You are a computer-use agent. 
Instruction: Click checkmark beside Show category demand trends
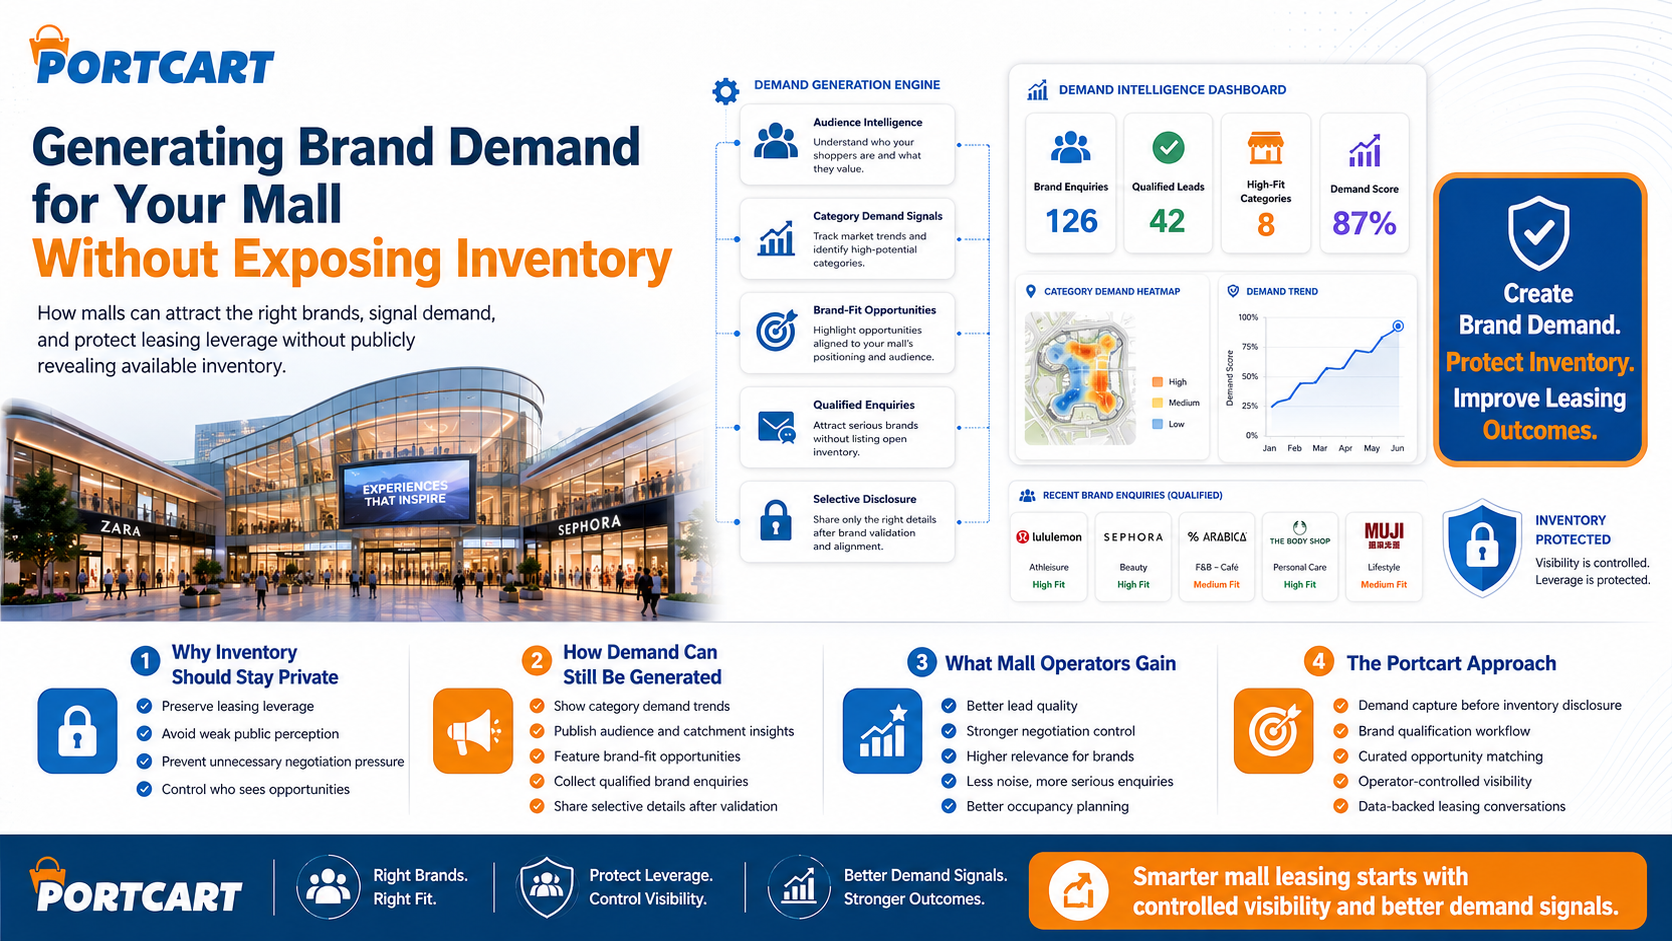coord(537,706)
